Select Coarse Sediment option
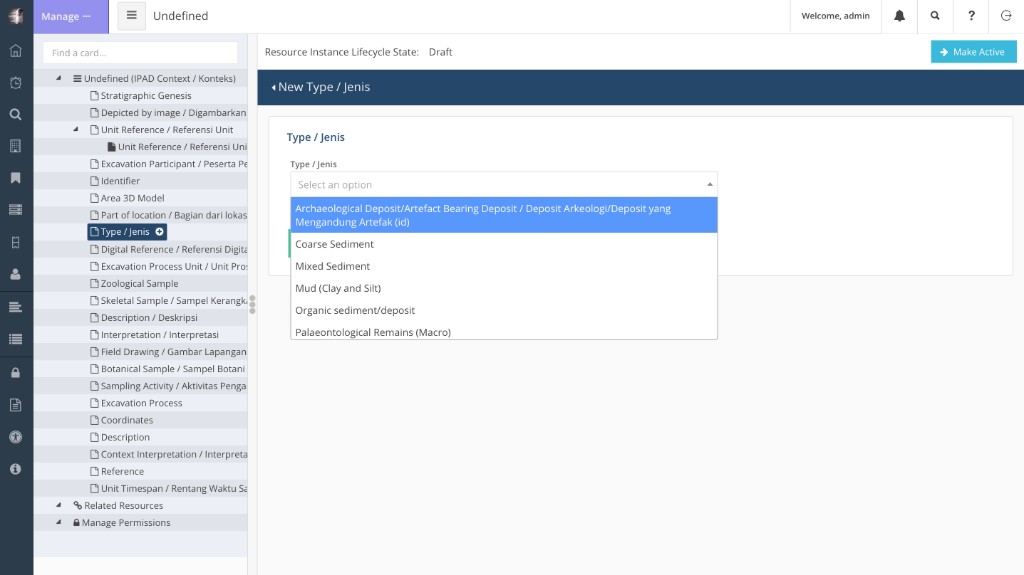The height and width of the screenshot is (575, 1024). pyautogui.click(x=504, y=244)
